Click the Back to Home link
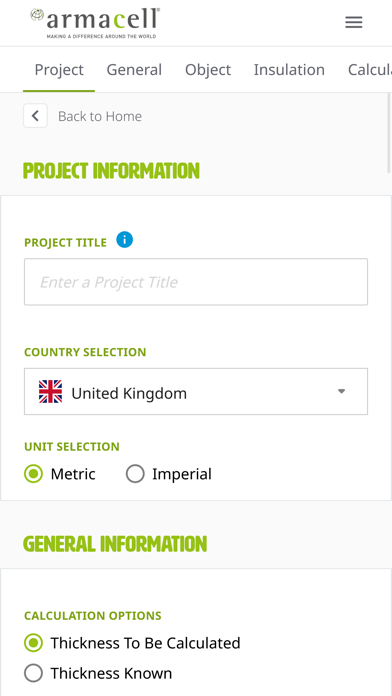The height and width of the screenshot is (696, 392). click(x=100, y=116)
